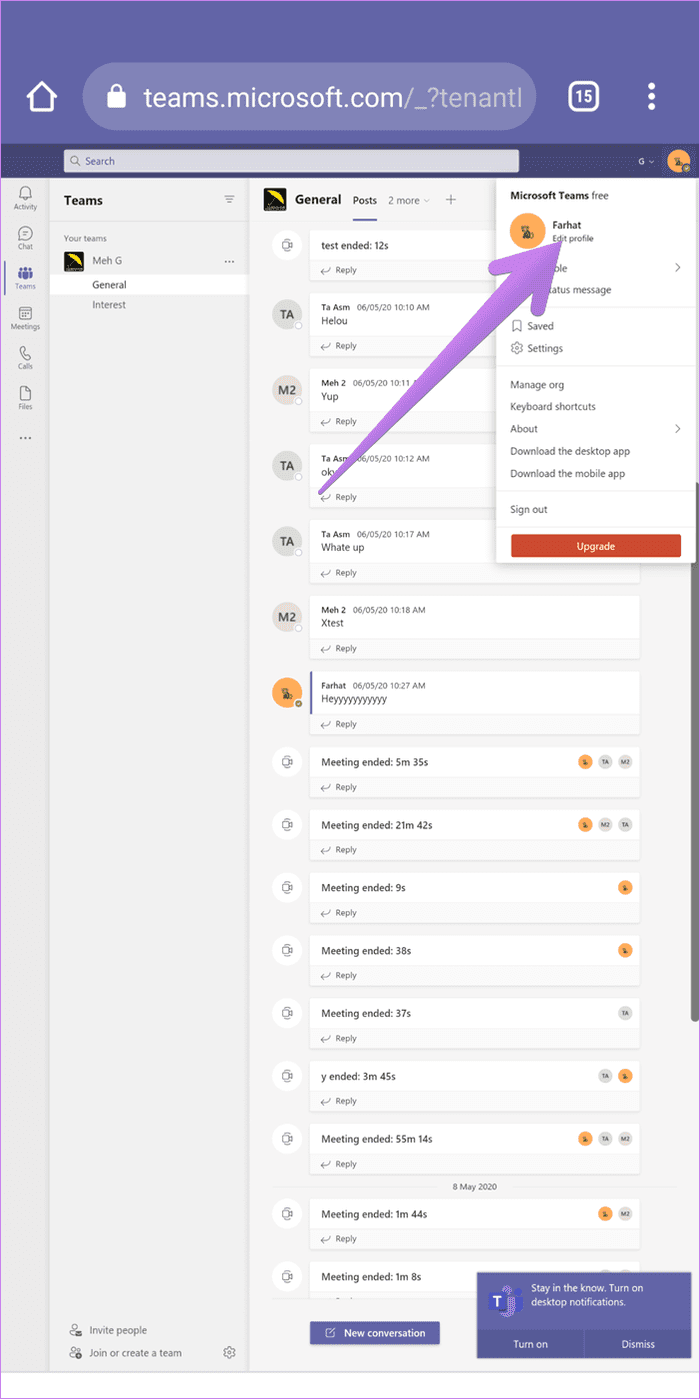Reply to the Heyyyyyyyyyyy message
The image size is (700, 1399).
(x=339, y=724)
